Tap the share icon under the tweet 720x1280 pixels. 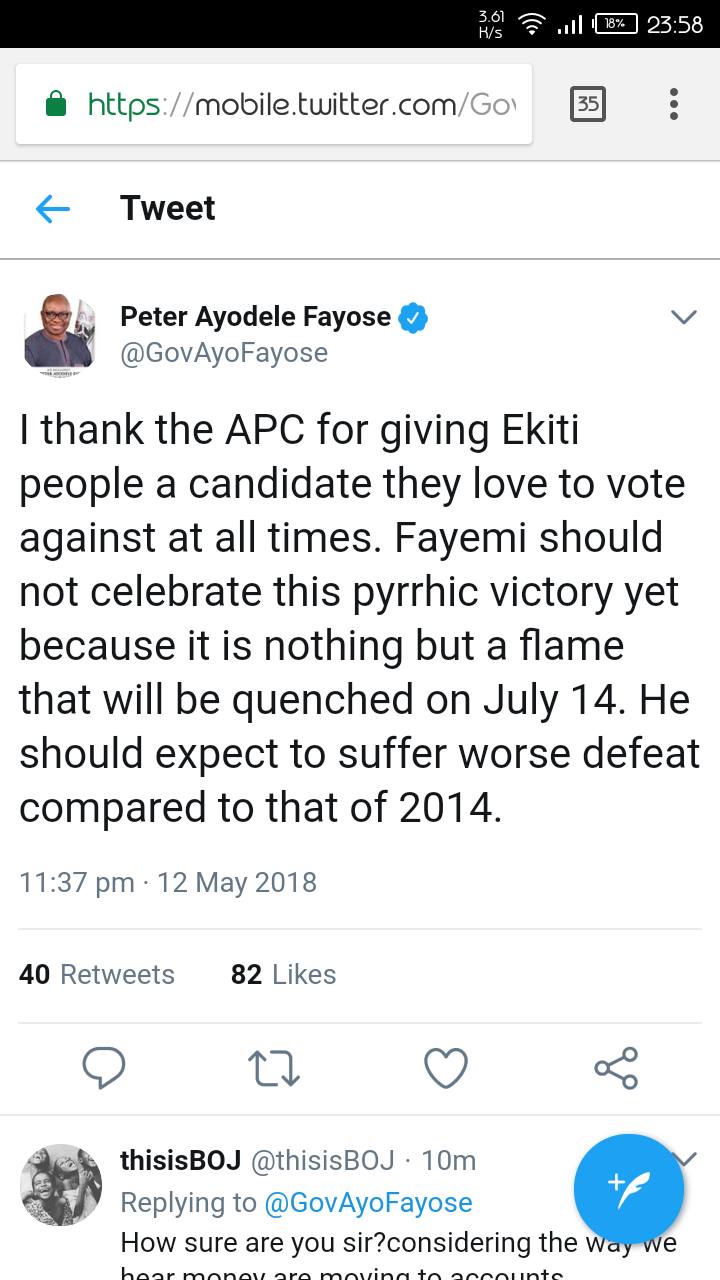point(616,1068)
